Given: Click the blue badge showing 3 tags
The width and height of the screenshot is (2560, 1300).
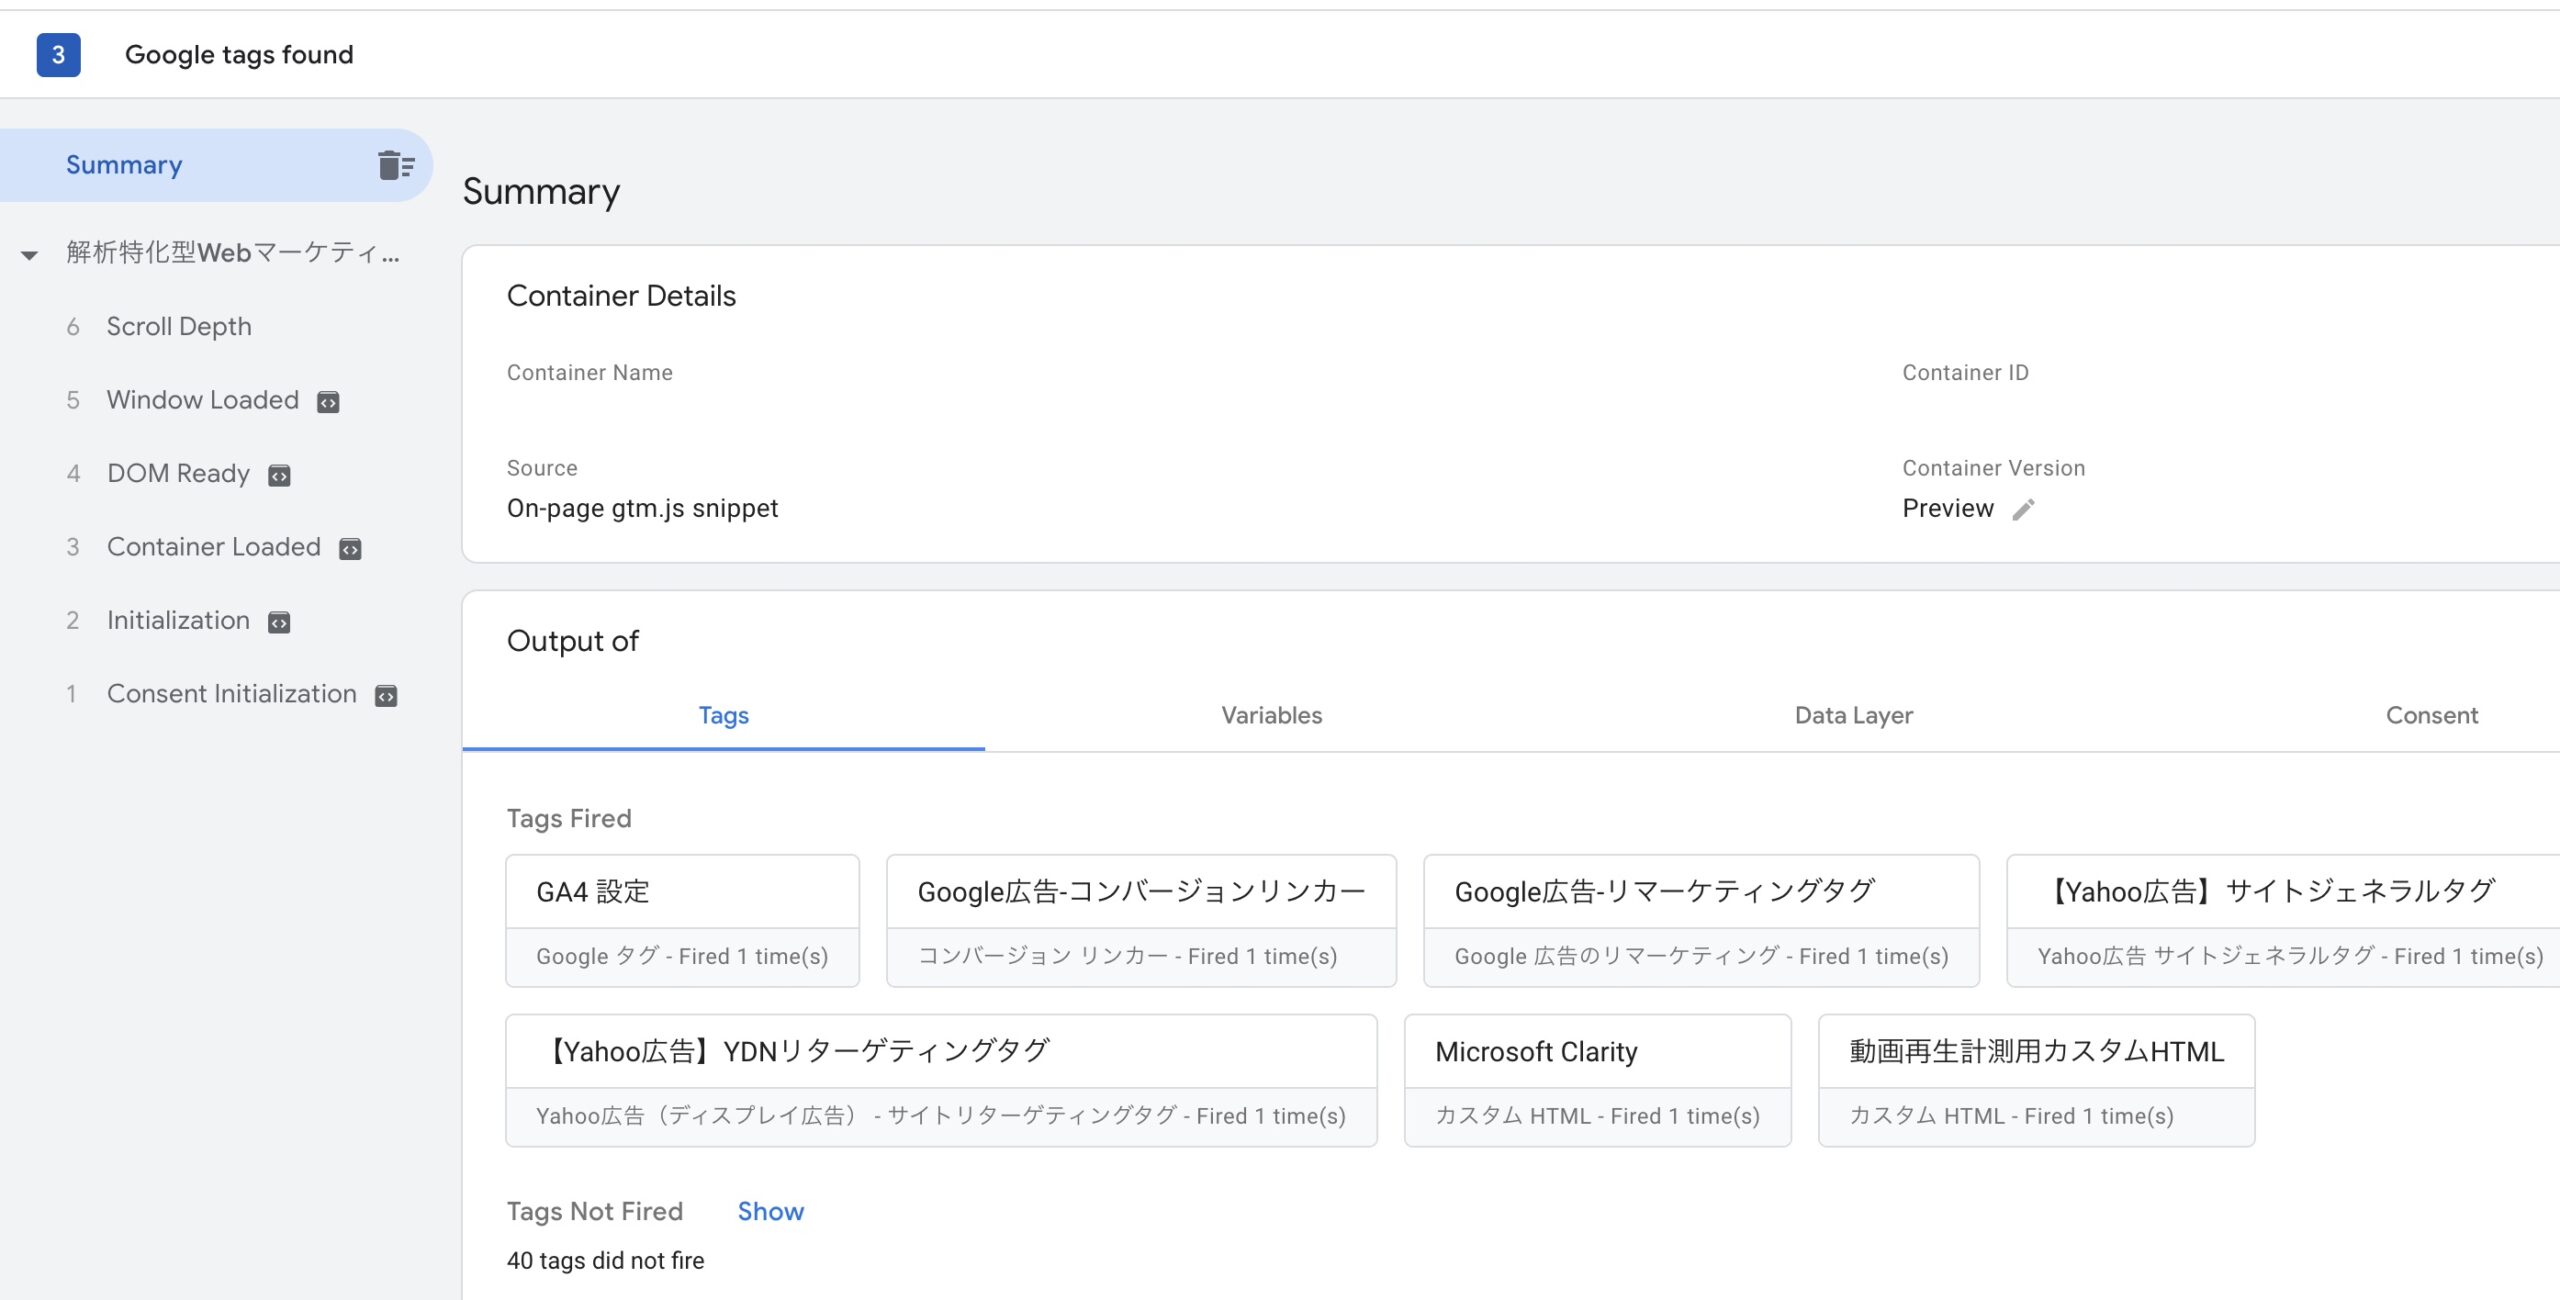Looking at the screenshot, I should coord(58,55).
